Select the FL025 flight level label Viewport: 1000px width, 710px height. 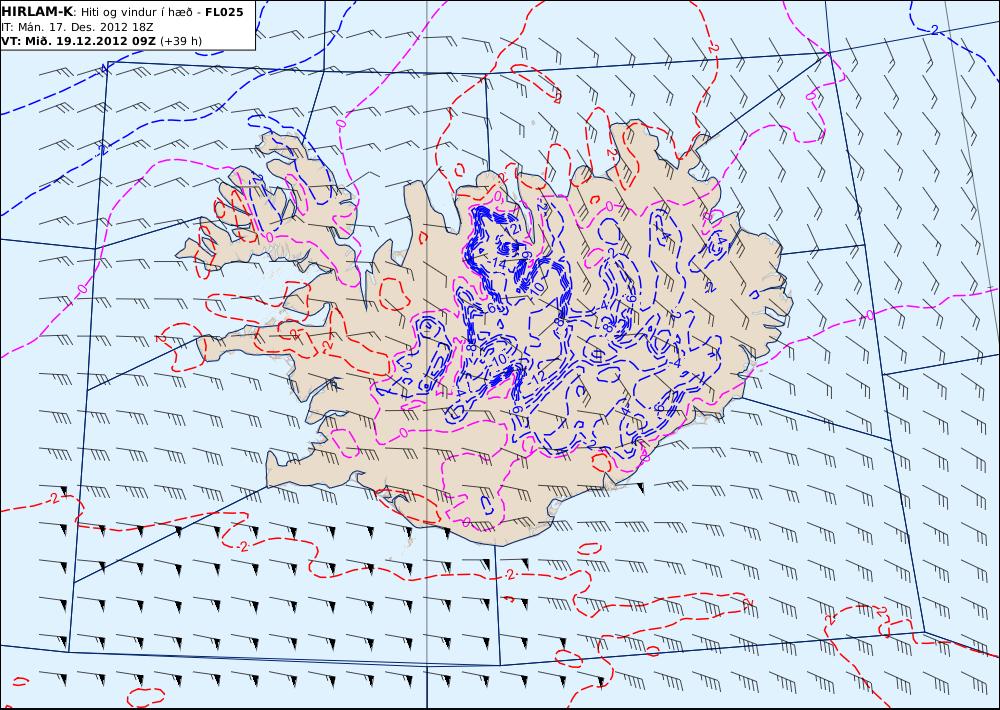point(224,12)
